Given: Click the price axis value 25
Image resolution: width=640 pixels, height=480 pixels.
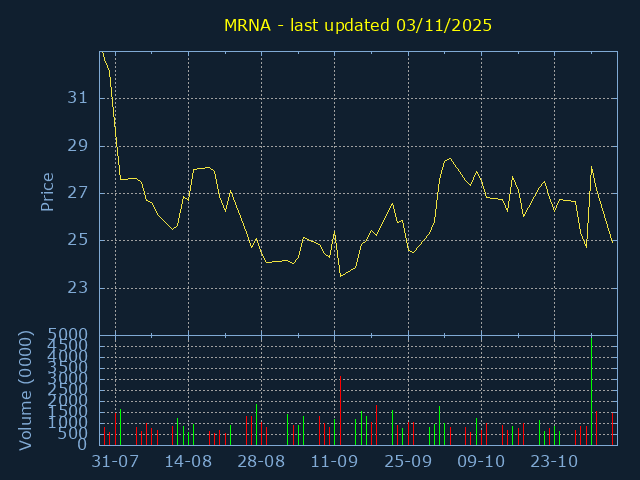Looking at the screenshot, I should pos(78,240).
